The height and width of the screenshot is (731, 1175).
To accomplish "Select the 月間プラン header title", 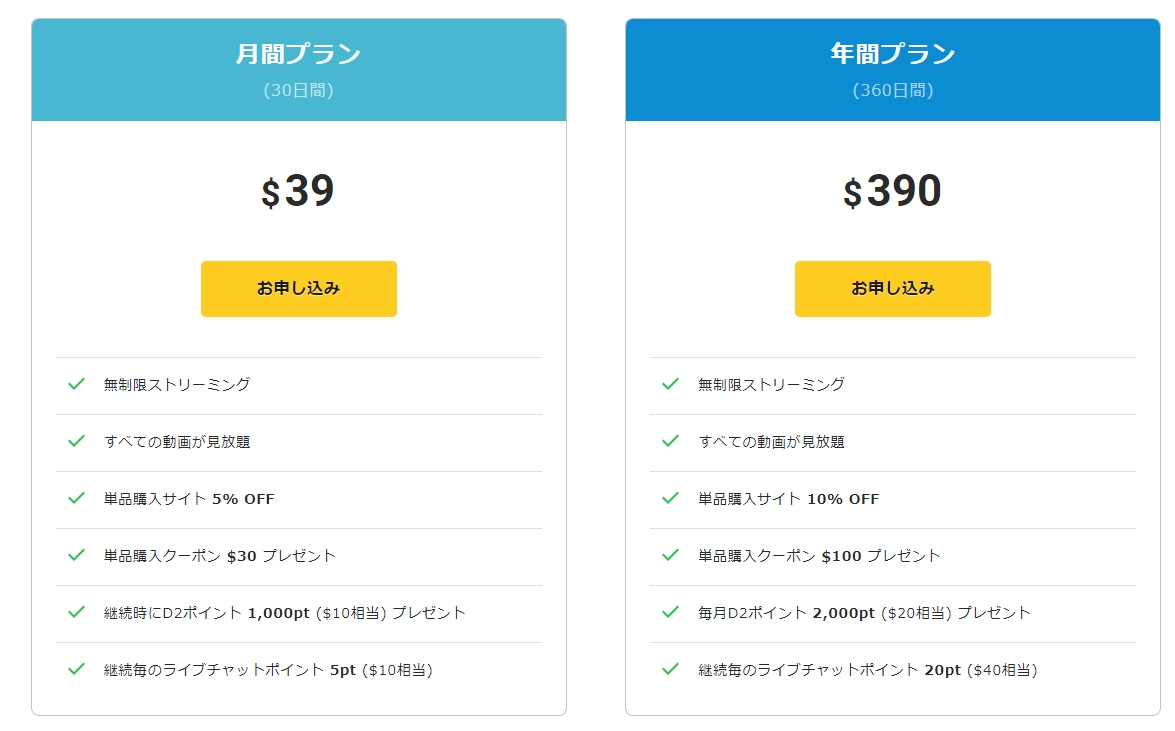I will [x=298, y=54].
